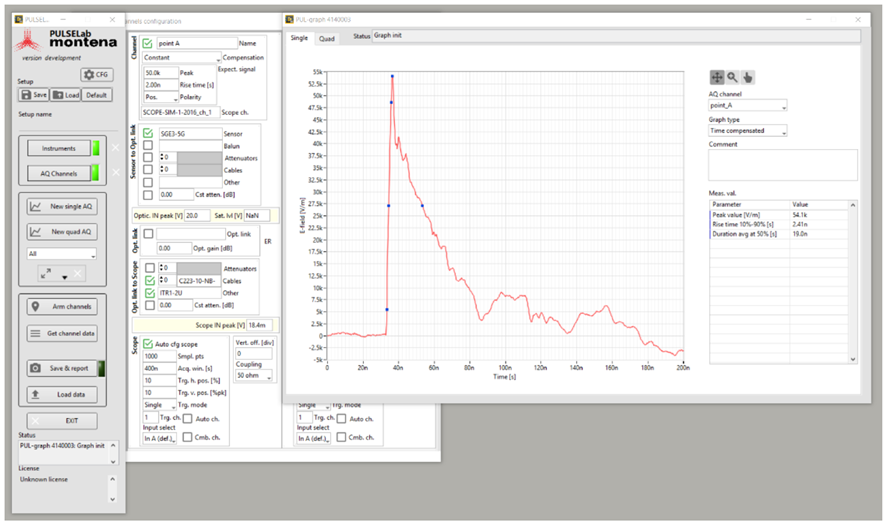Viewport: 888px width, 524px height.
Task: Toggle the point A channel checkbox
Action: coord(148,43)
